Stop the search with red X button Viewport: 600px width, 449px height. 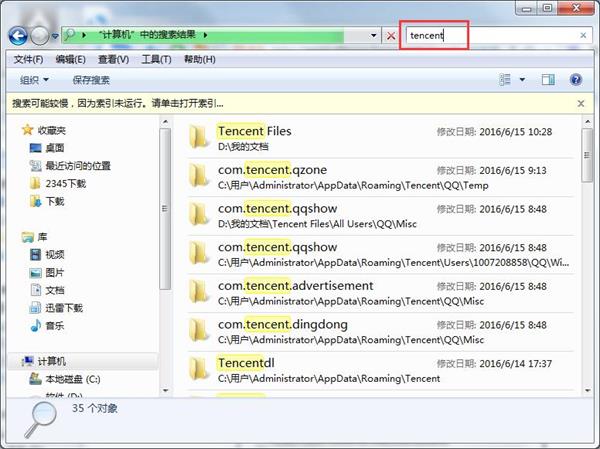(x=391, y=36)
